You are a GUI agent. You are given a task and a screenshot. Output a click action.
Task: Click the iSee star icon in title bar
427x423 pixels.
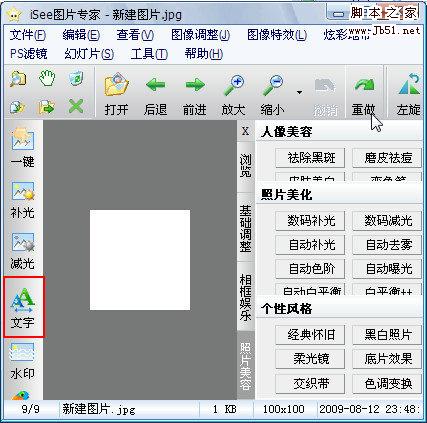click(13, 14)
